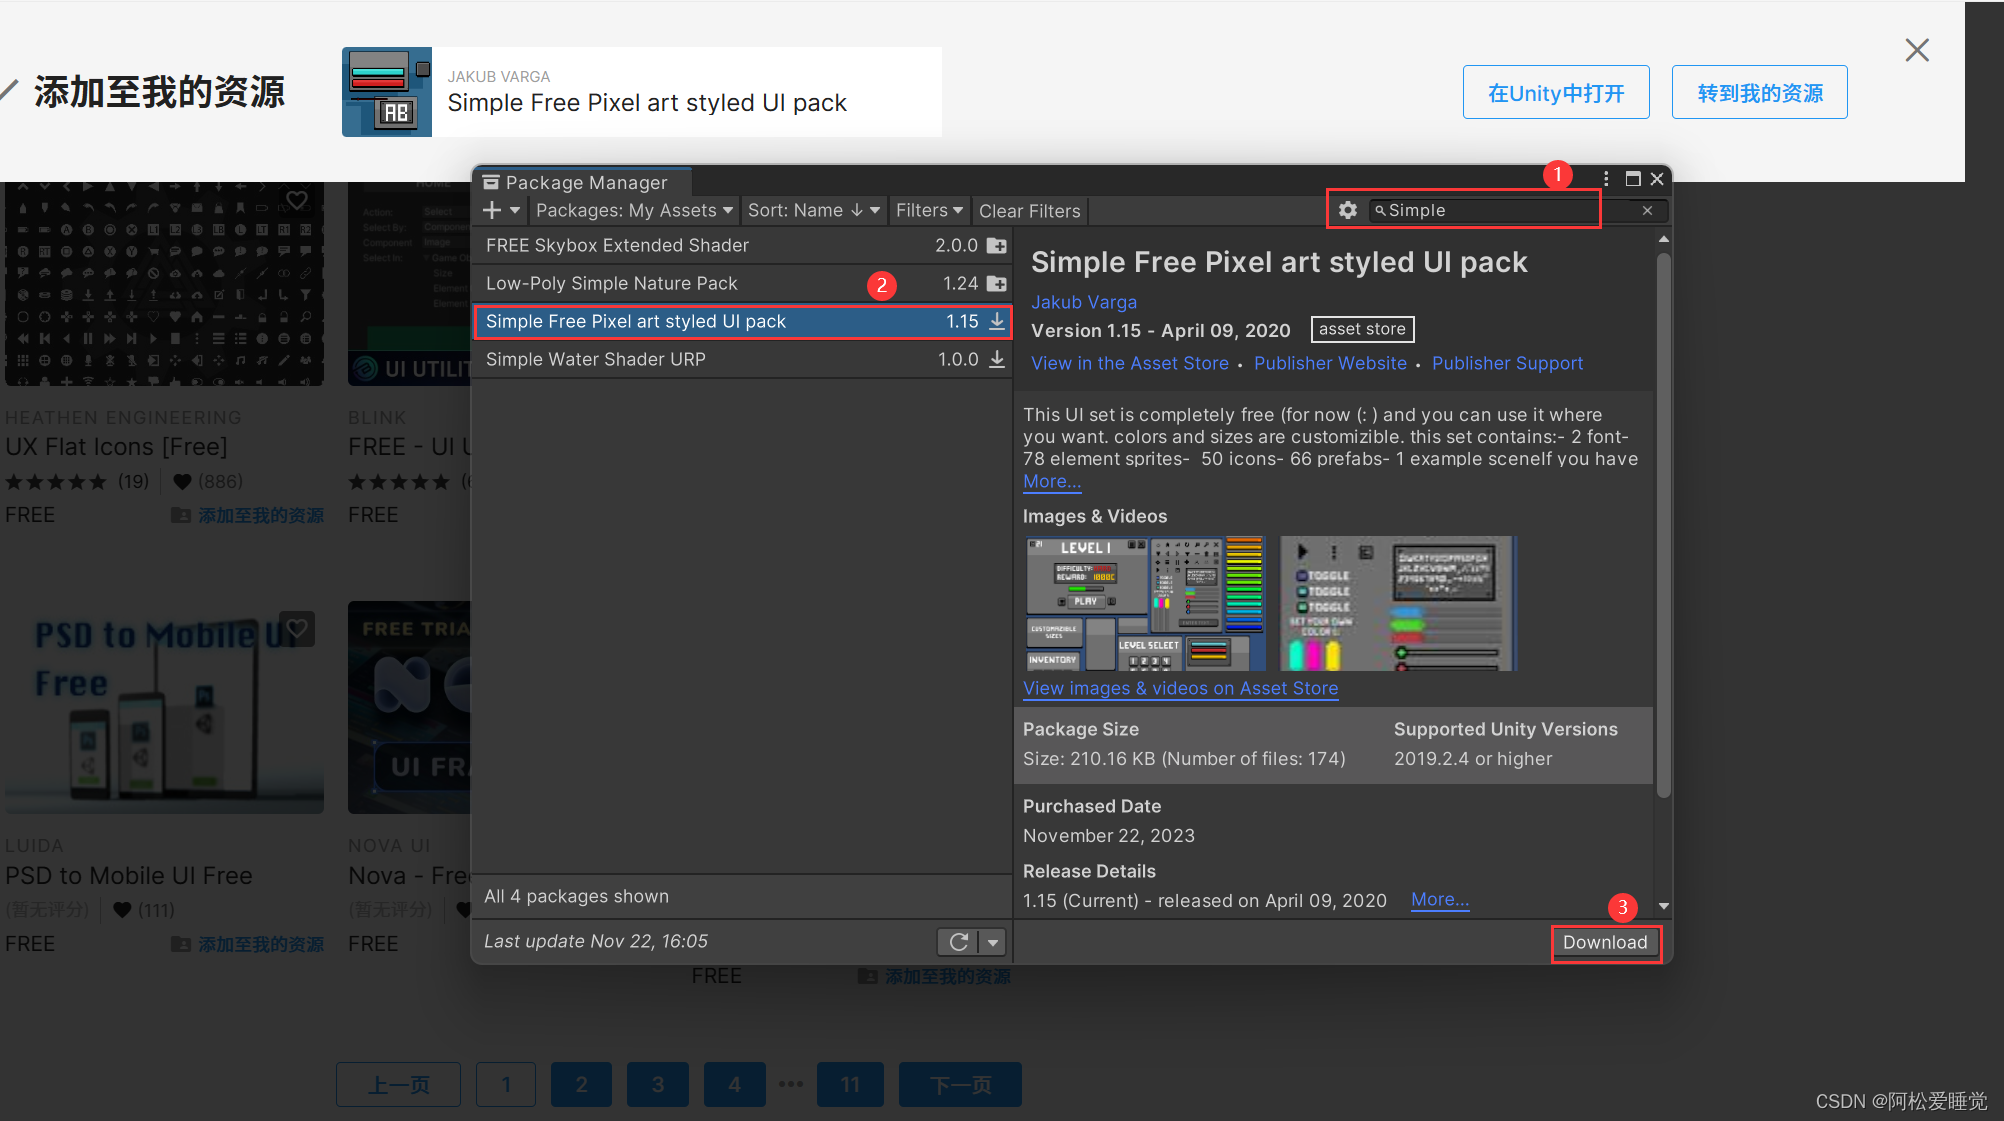Open the Package Manager settings gear

click(1348, 210)
